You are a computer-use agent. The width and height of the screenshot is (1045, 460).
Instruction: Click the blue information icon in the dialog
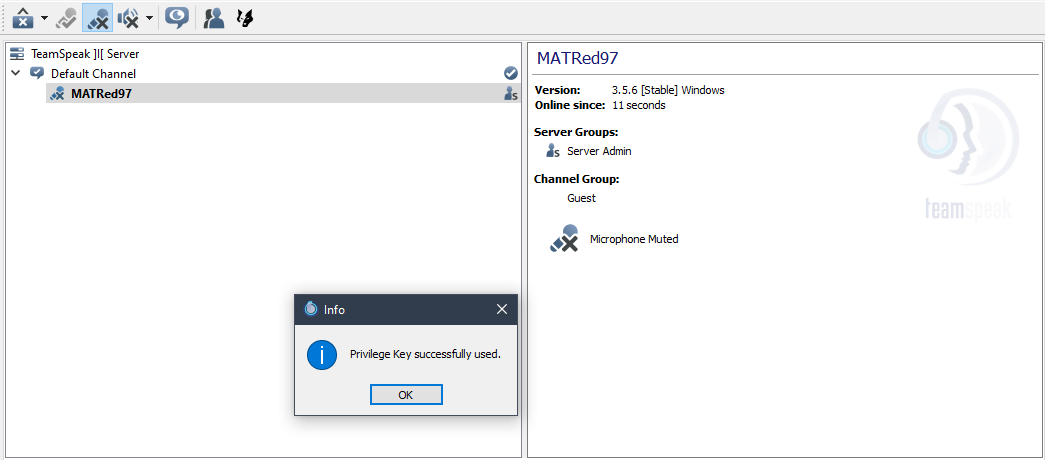(x=321, y=355)
